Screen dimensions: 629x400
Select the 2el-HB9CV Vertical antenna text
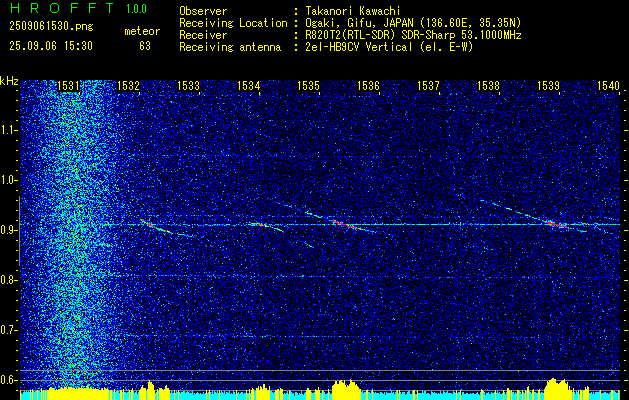coord(389,47)
